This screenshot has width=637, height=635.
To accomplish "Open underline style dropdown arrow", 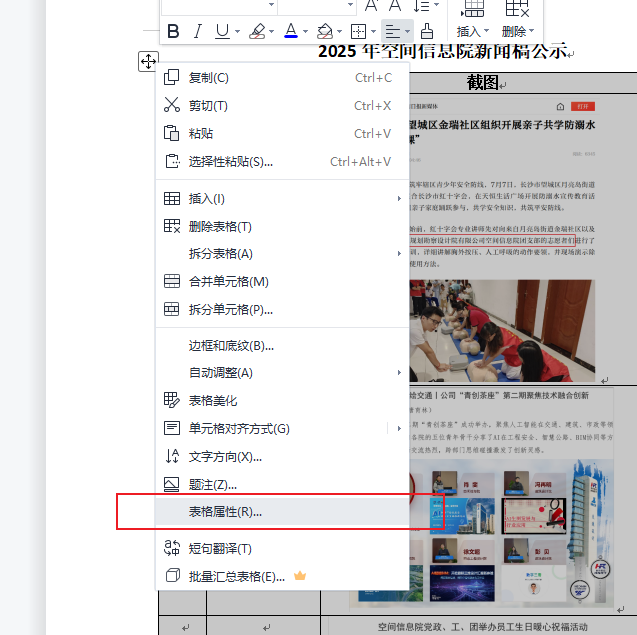I will (x=237, y=31).
